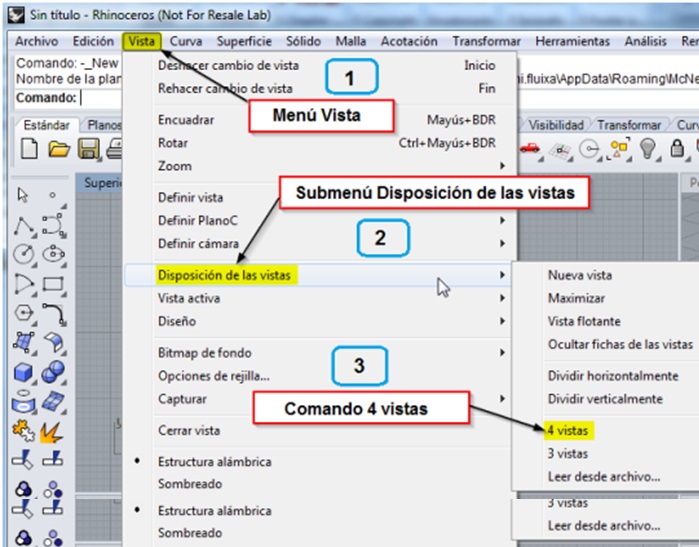The width and height of the screenshot is (699, 547).
Task: Click Ocultar fichas de las vistas
Action: 620,344
